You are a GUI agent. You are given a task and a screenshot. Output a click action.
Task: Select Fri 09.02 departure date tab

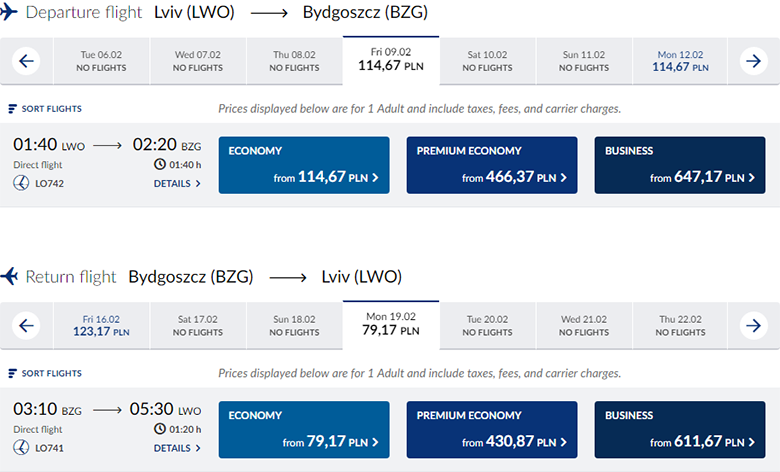click(390, 59)
